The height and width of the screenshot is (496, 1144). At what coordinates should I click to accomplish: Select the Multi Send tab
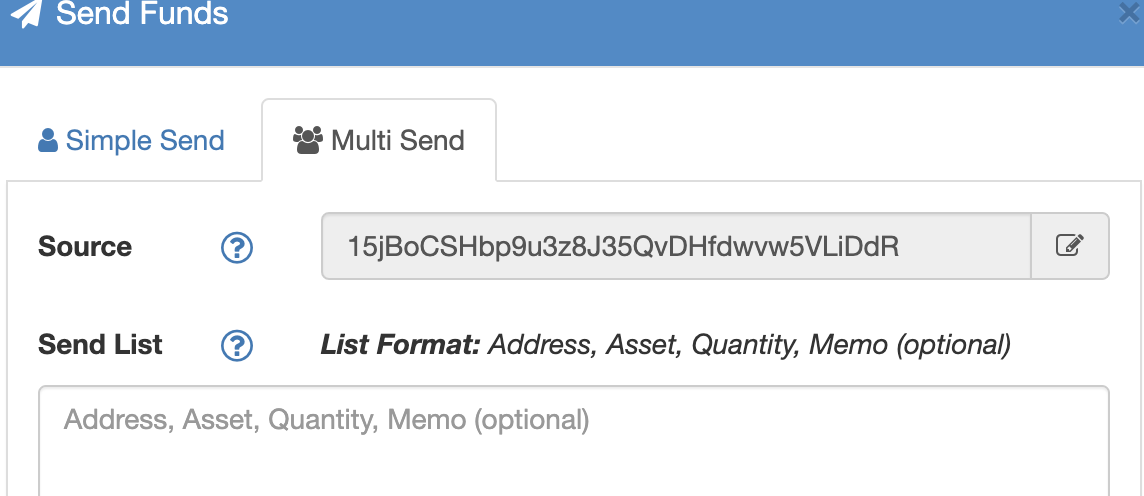pos(379,140)
